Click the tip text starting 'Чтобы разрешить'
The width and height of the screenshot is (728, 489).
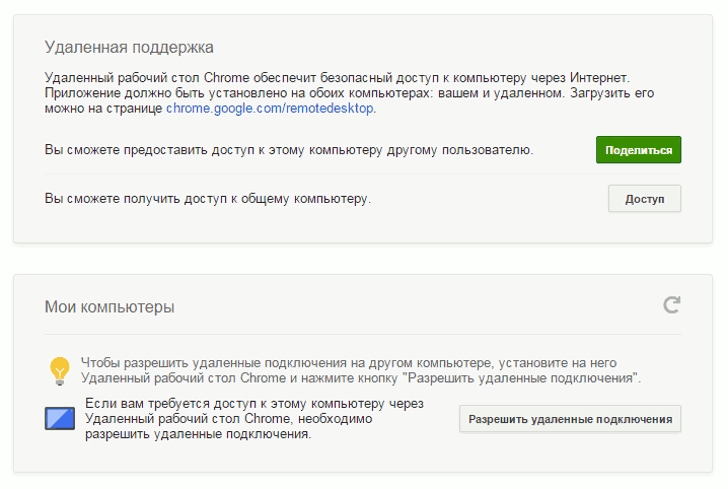(x=348, y=362)
